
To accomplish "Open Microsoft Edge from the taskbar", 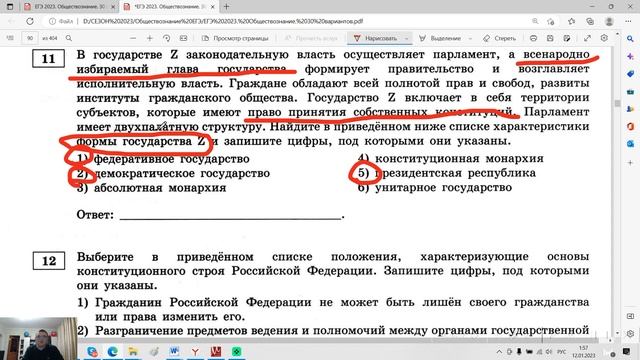I will pyautogui.click(x=112, y=351).
